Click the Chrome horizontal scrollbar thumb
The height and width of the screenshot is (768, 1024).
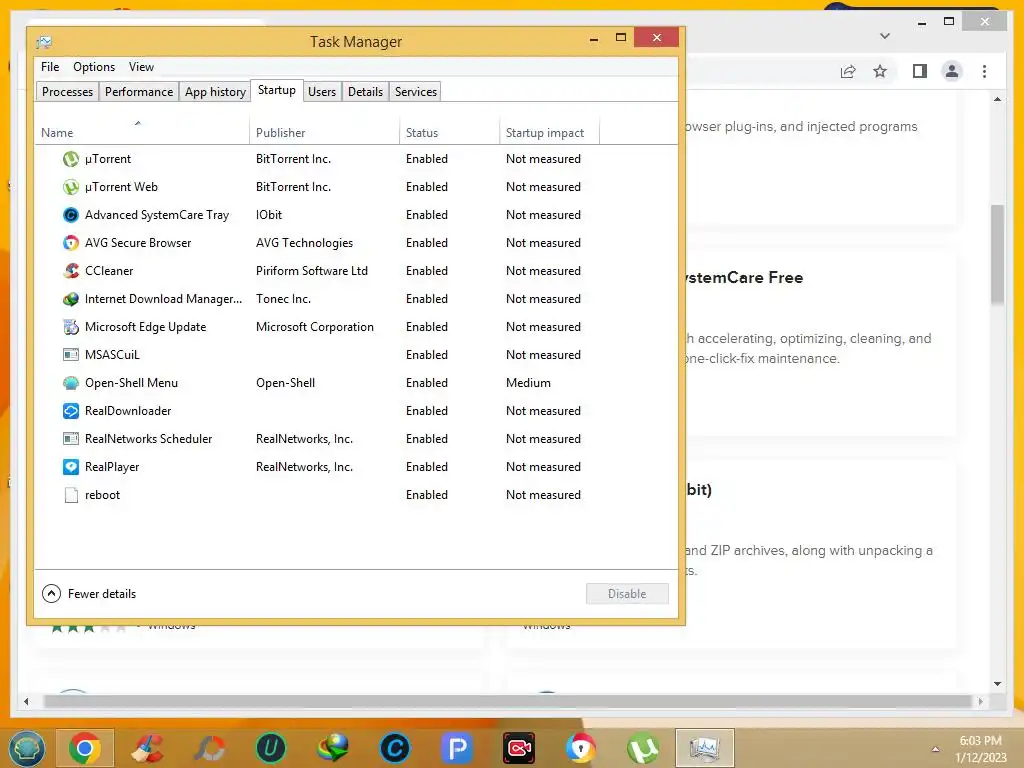click(x=507, y=701)
